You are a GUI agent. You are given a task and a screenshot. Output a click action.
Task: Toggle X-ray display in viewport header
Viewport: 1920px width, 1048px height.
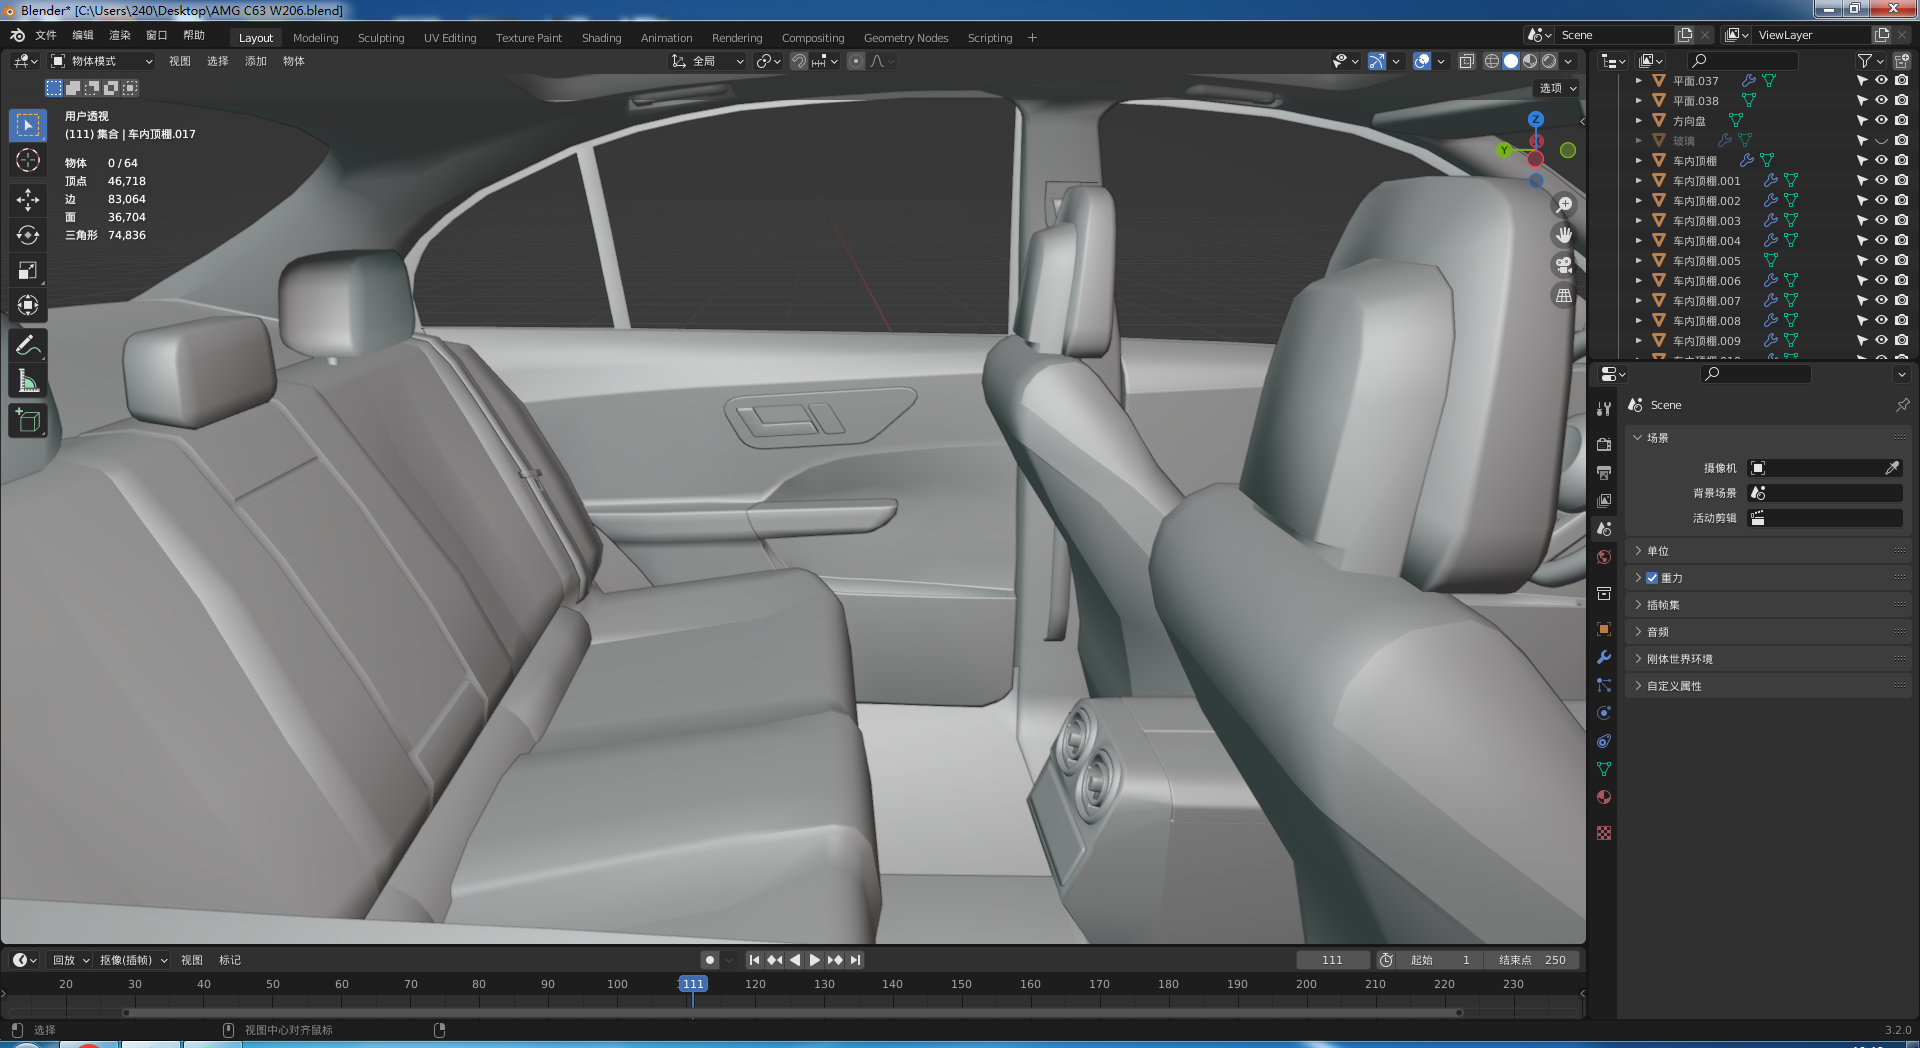[1467, 61]
